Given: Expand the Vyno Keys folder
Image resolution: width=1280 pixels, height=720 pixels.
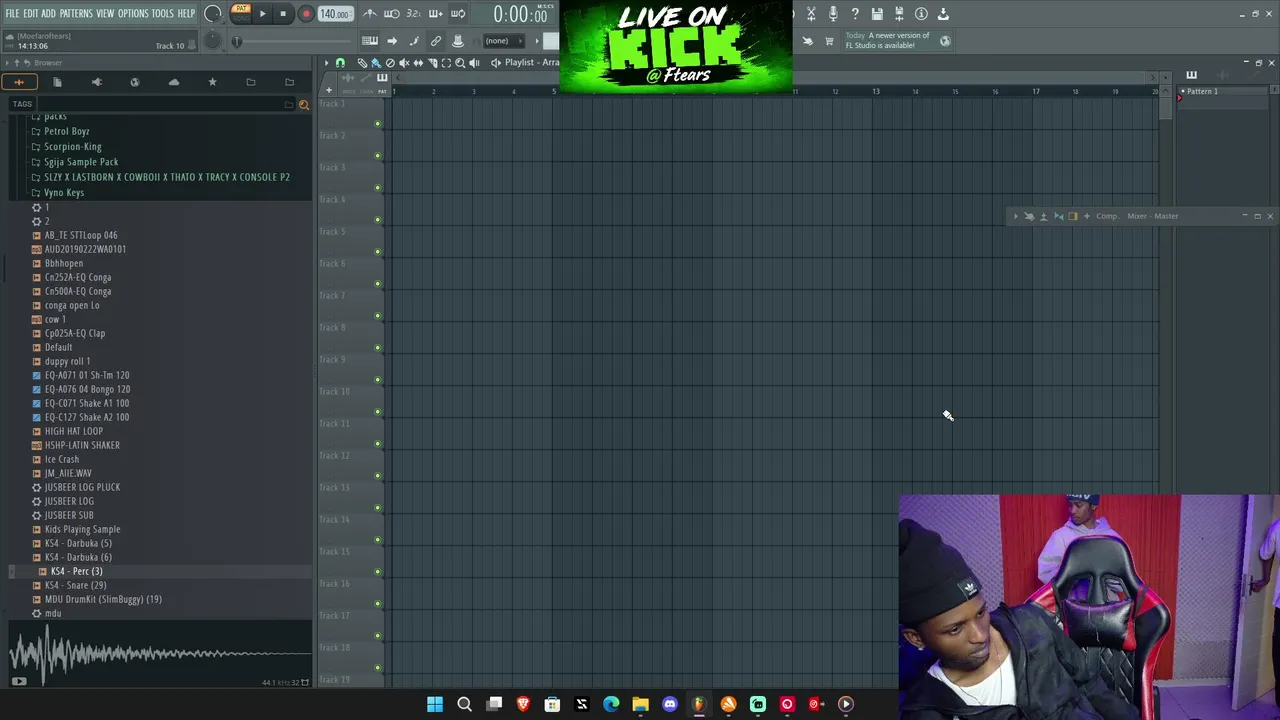Looking at the screenshot, I should [x=63, y=192].
